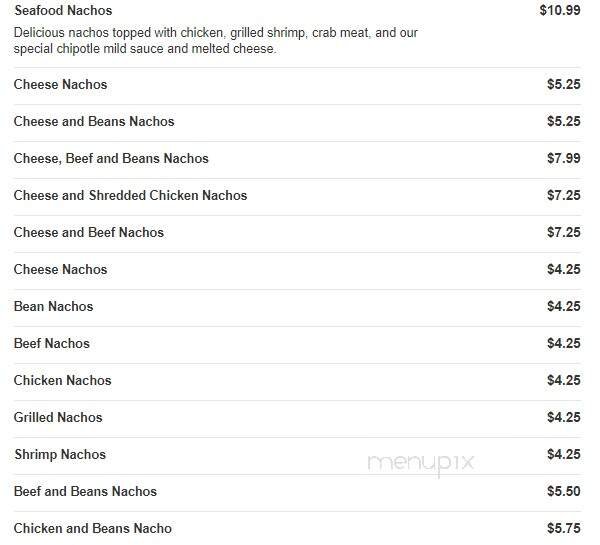Click the Shrimp Nachos menu item
Viewport: 600px width, 545px height.
tap(60, 455)
